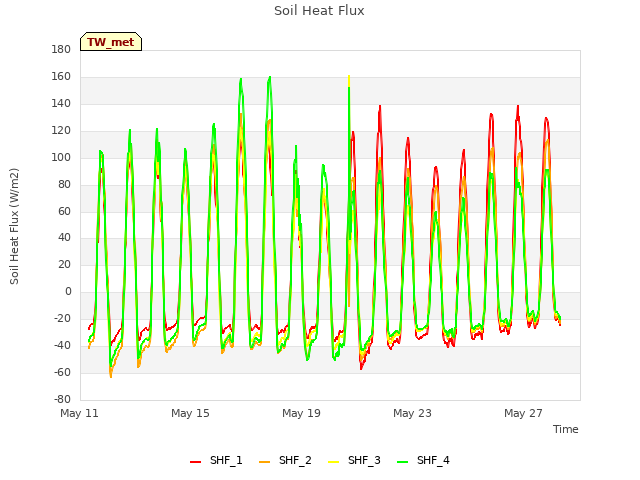Click the May 11 x-axis label
640x480 pixels.
coord(79,413)
